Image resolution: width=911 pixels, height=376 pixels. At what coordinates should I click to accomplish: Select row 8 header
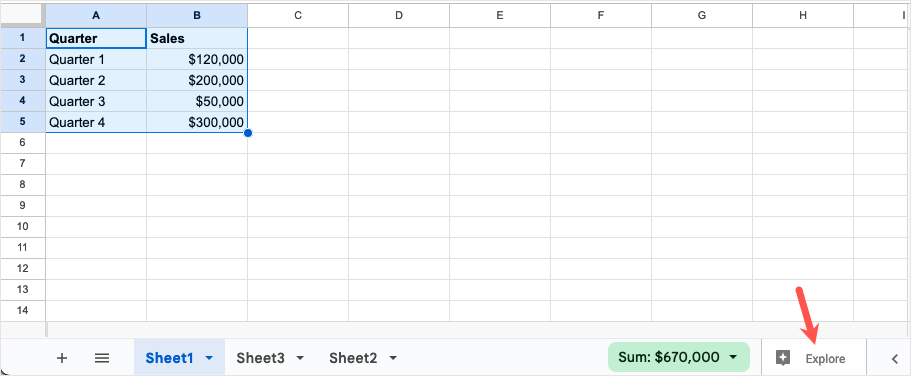(x=23, y=185)
